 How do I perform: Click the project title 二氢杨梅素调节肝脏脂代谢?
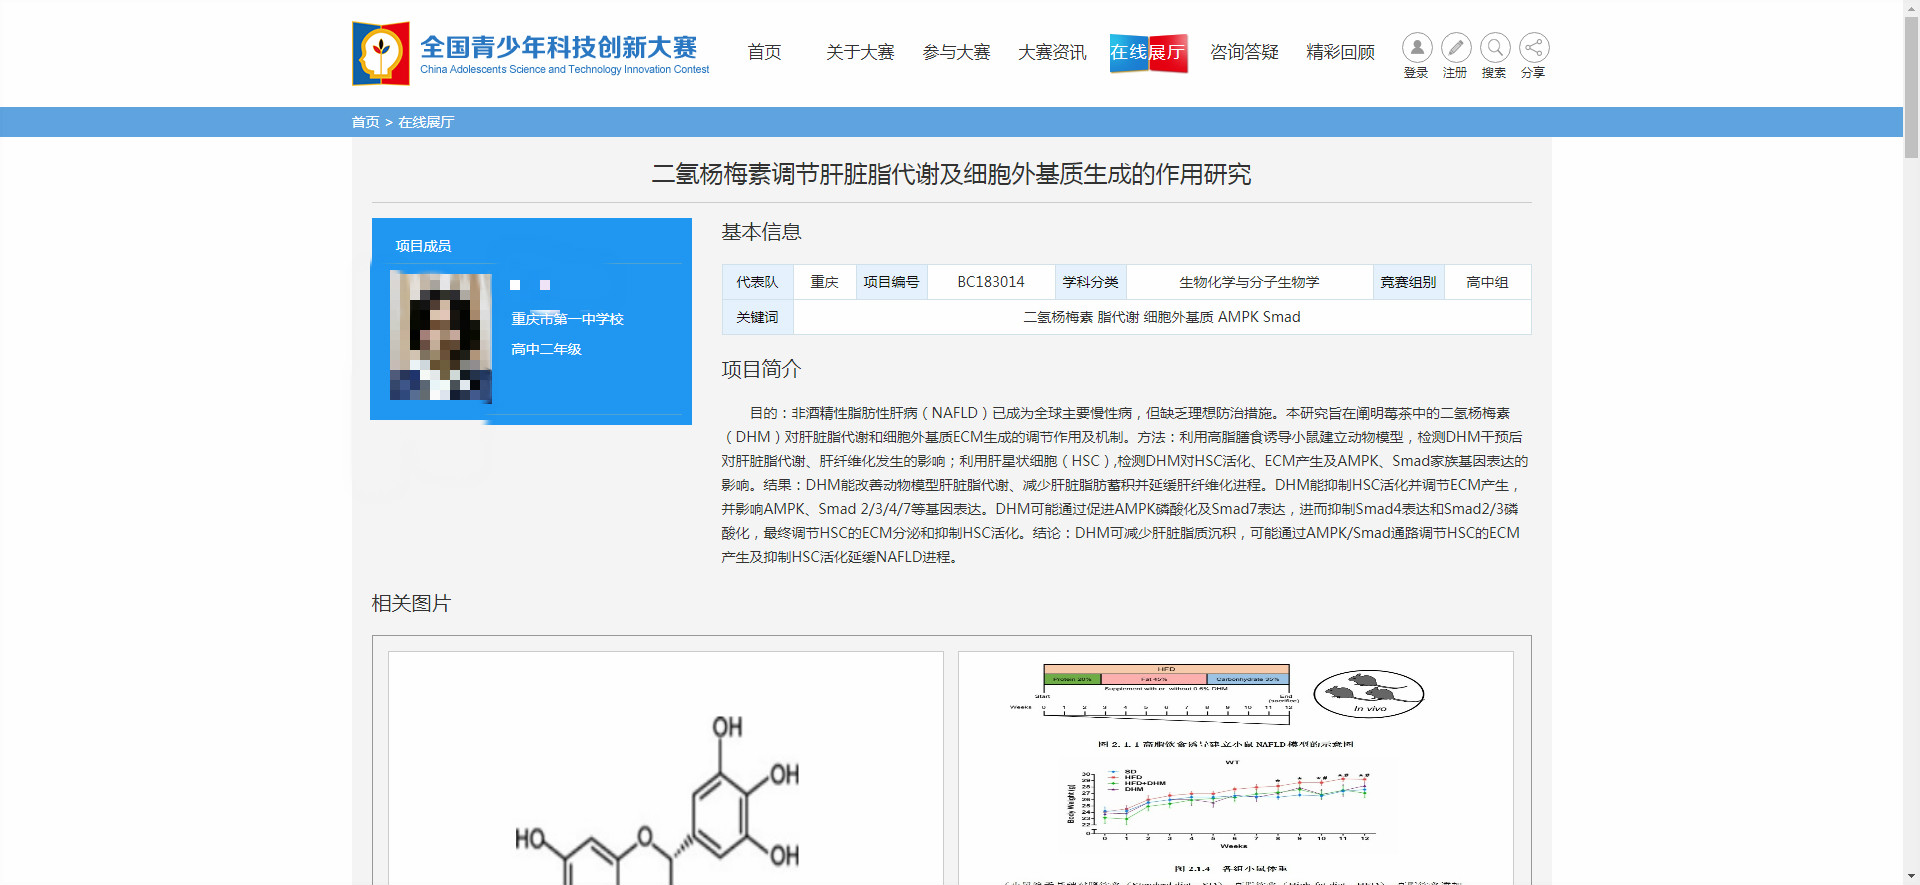[x=951, y=174]
